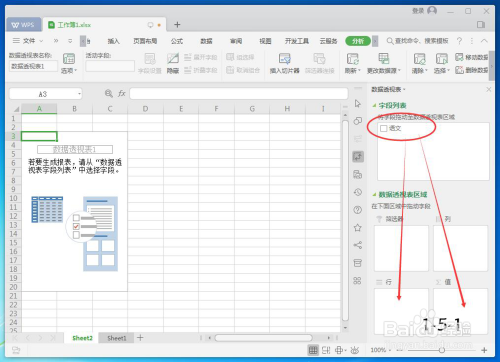This screenshot has width=500, height=362.
Task: Open the 云服务 tab
Action: (329, 41)
